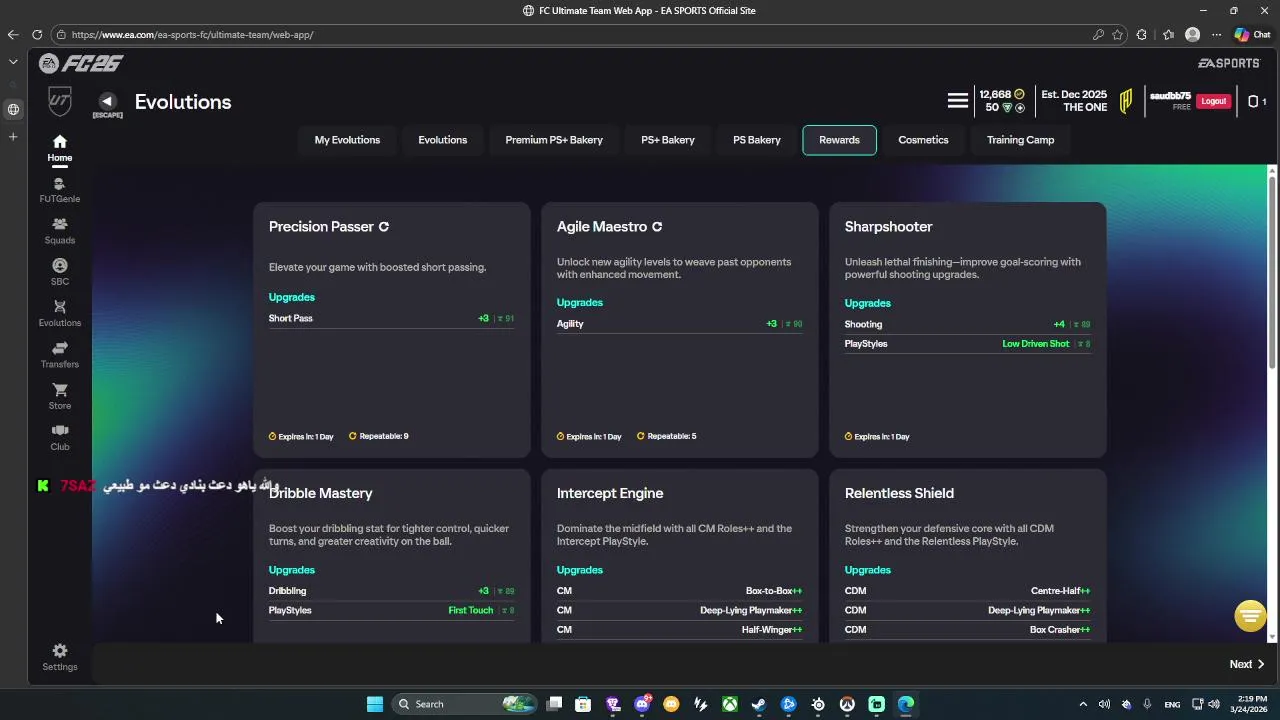Open Settings gear in sidebar
This screenshot has width=1280, height=720.
click(x=60, y=656)
